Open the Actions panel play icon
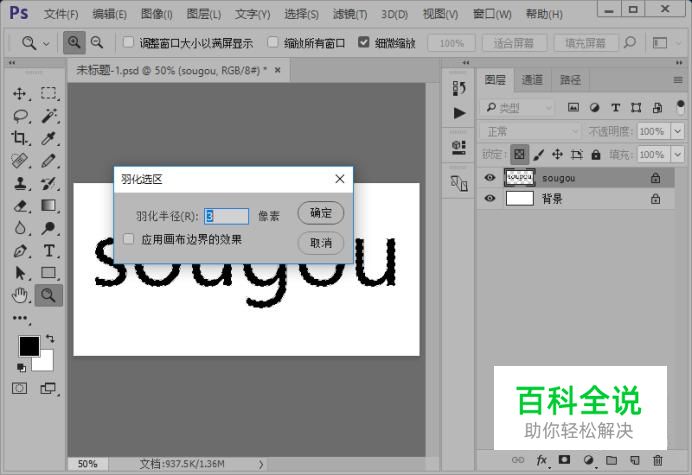This screenshot has height=475, width=692. click(459, 113)
